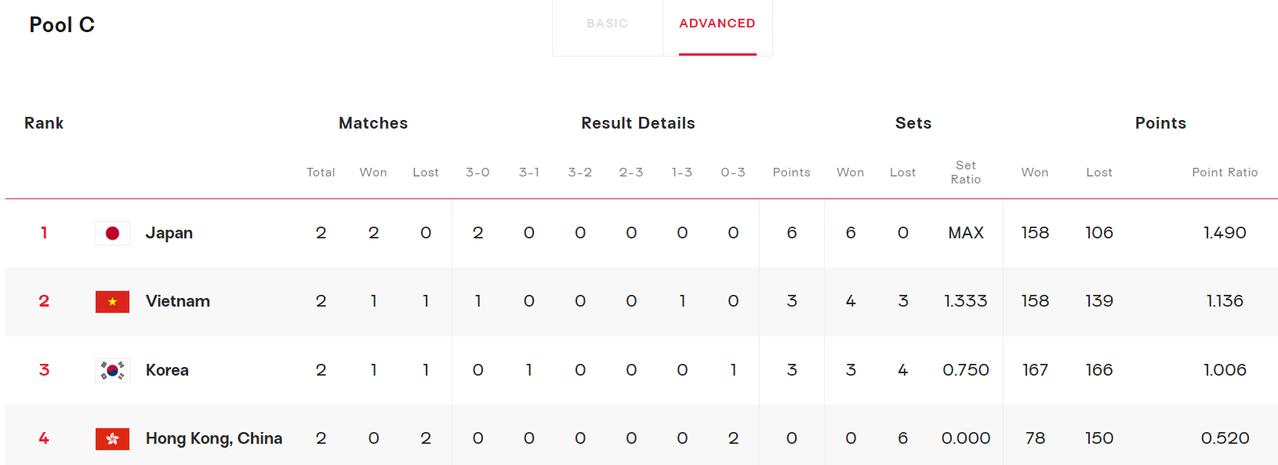
Task: Click Japan's rank number 1
Action: tap(44, 233)
